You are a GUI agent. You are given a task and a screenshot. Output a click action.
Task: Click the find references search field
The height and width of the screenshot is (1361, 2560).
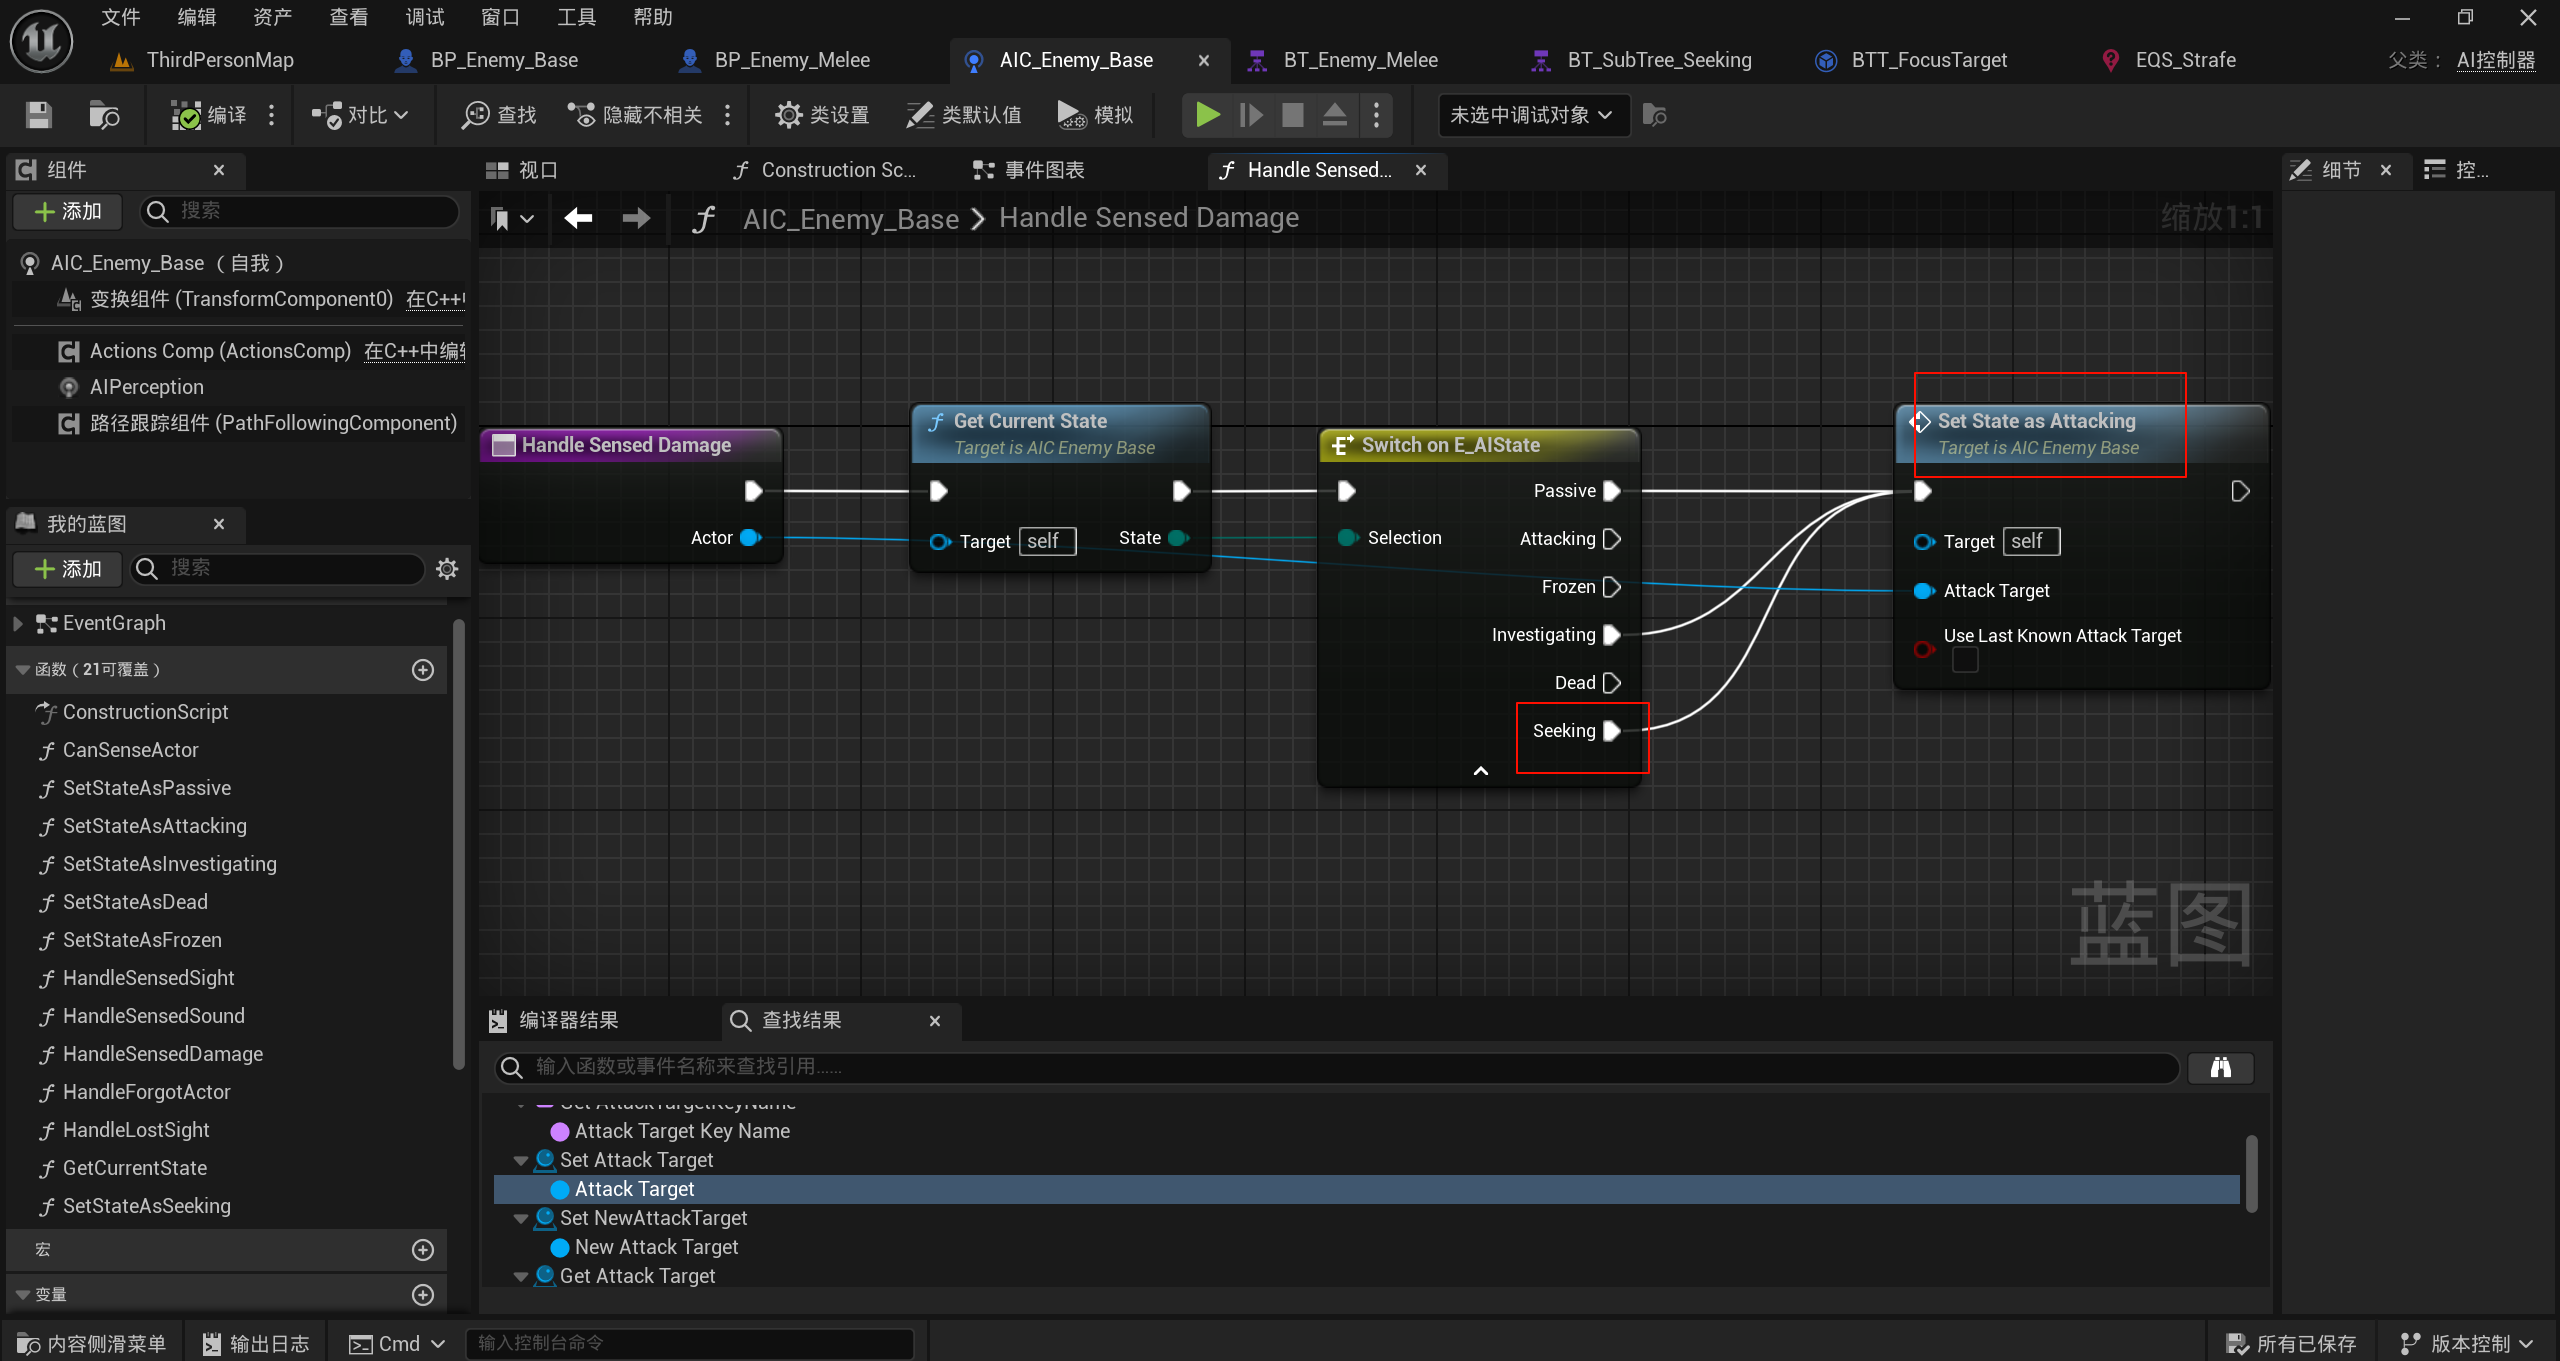point(1340,1067)
